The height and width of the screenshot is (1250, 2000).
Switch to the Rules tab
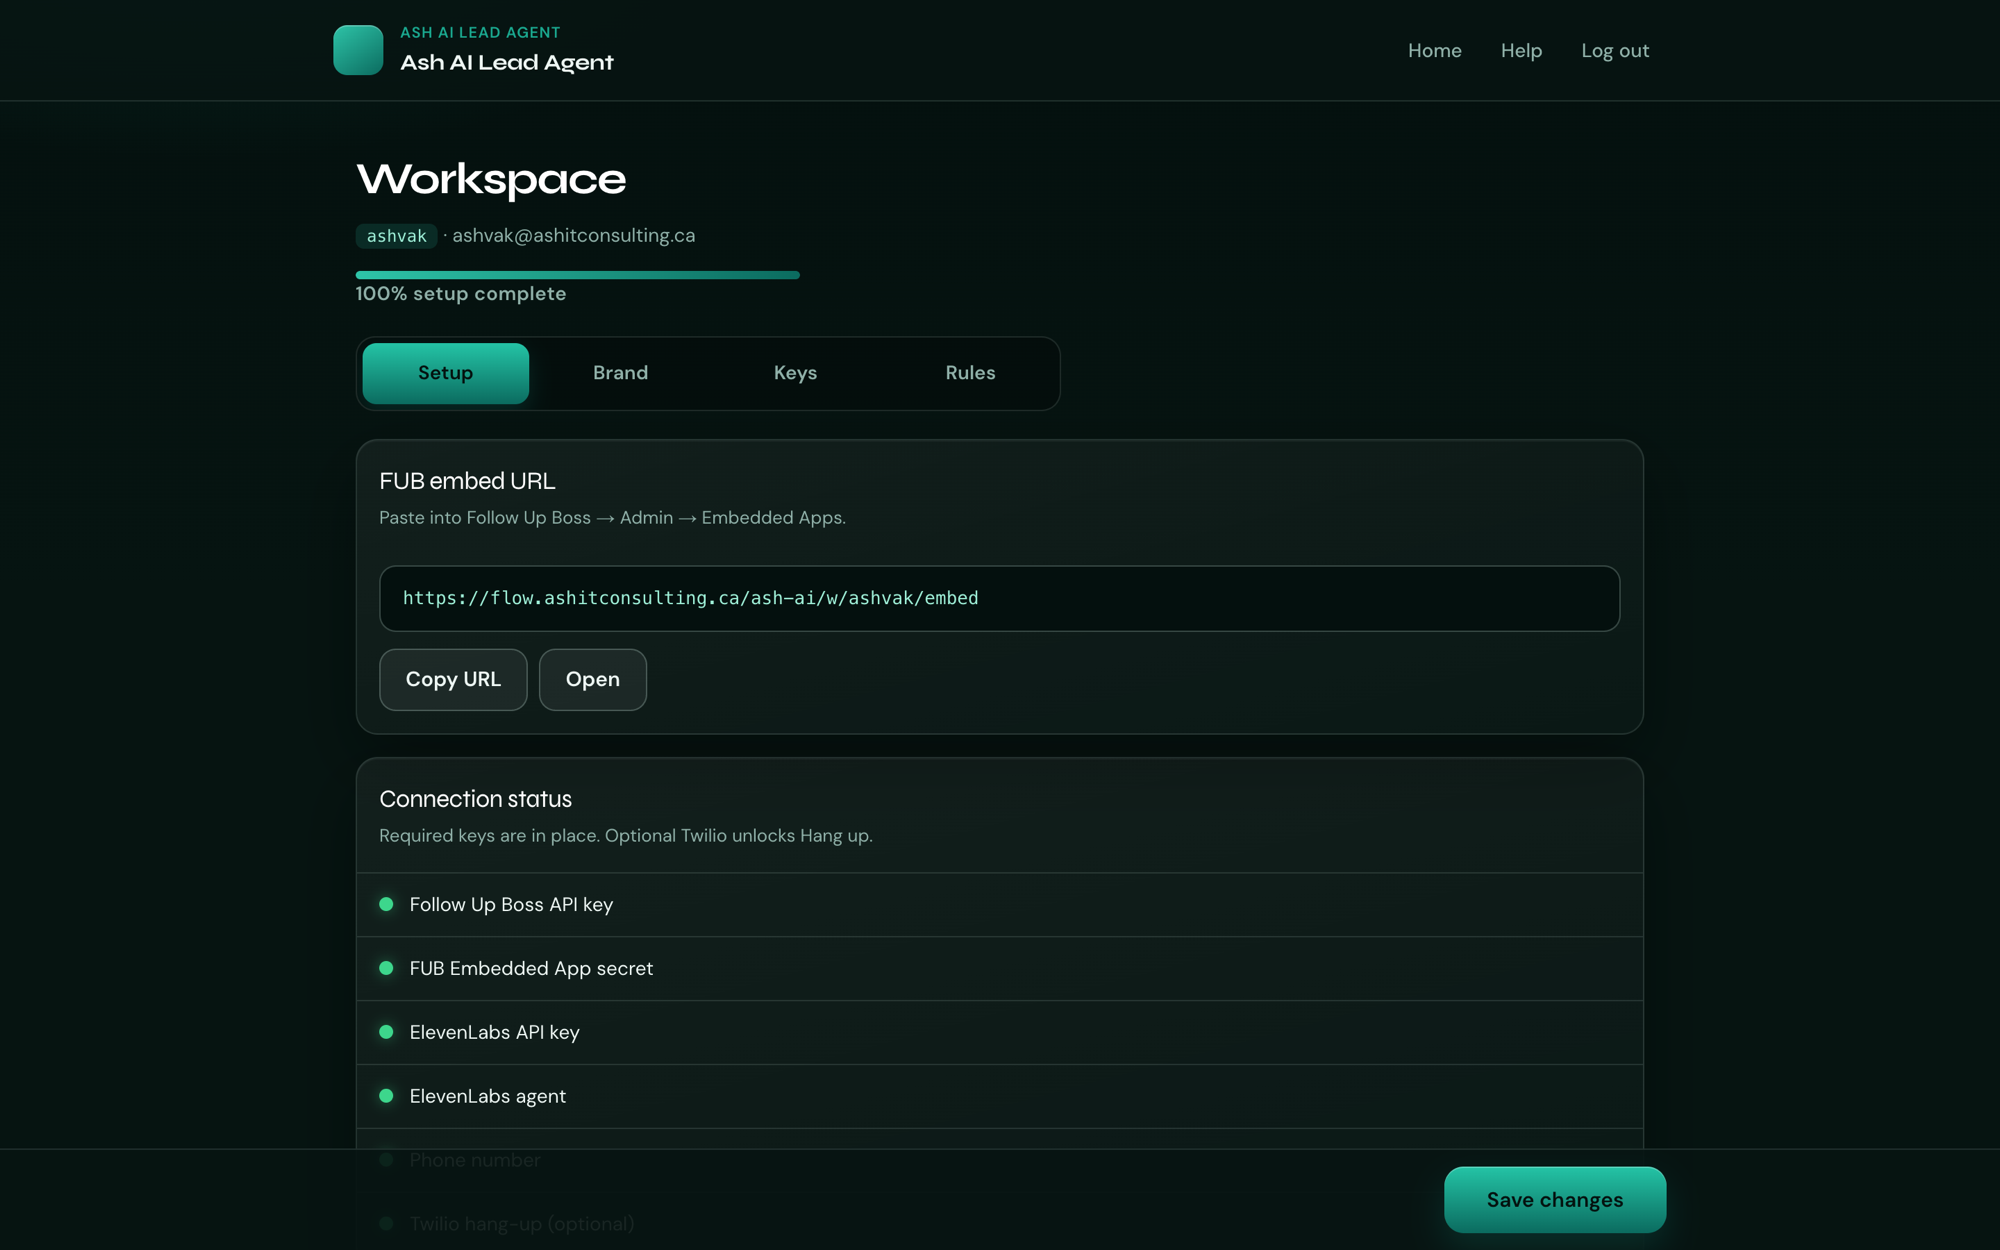(970, 373)
